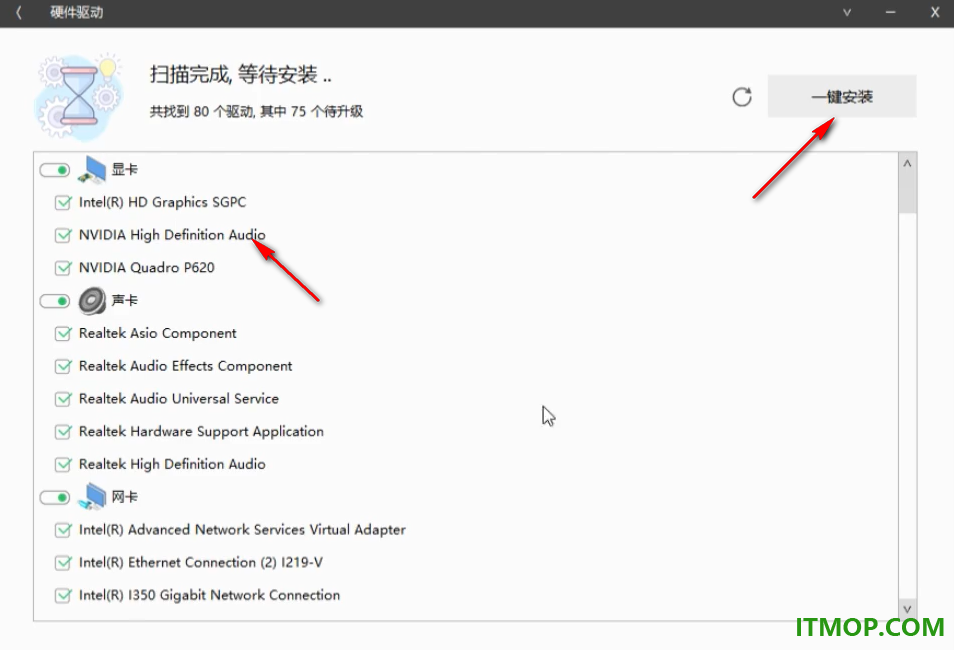The height and width of the screenshot is (650, 954).
Task: Click the scroll up arrow of driver list
Action: (907, 164)
